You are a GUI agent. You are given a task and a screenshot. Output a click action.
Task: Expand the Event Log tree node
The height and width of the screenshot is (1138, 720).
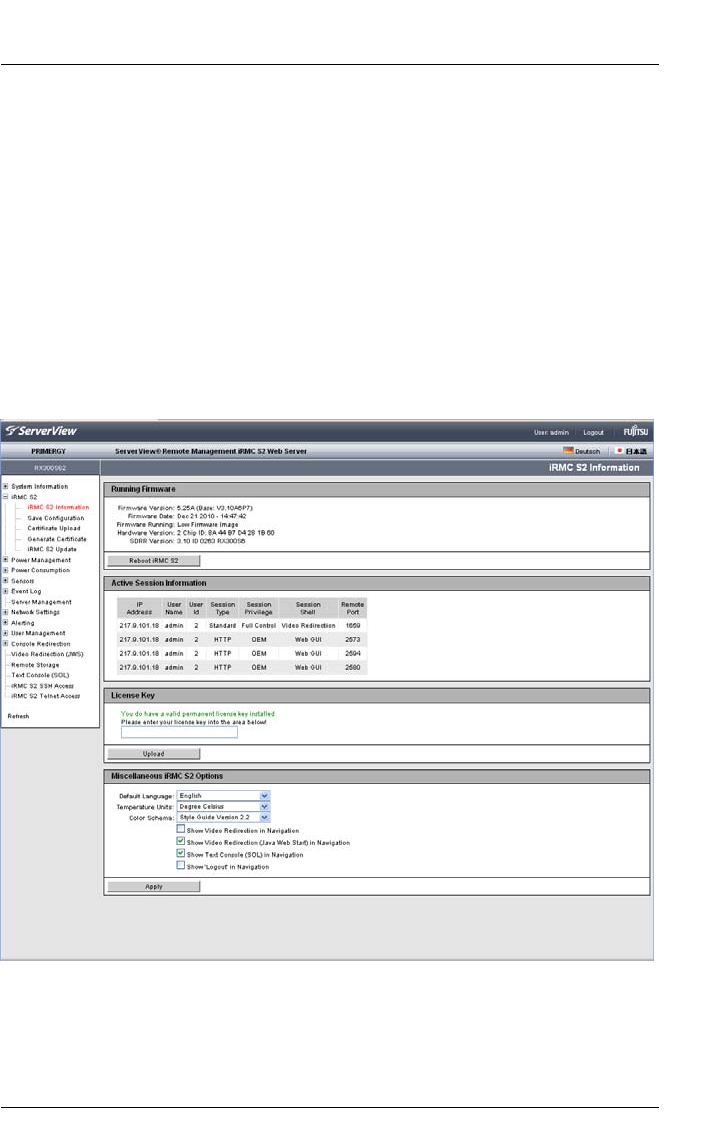pos(5,591)
